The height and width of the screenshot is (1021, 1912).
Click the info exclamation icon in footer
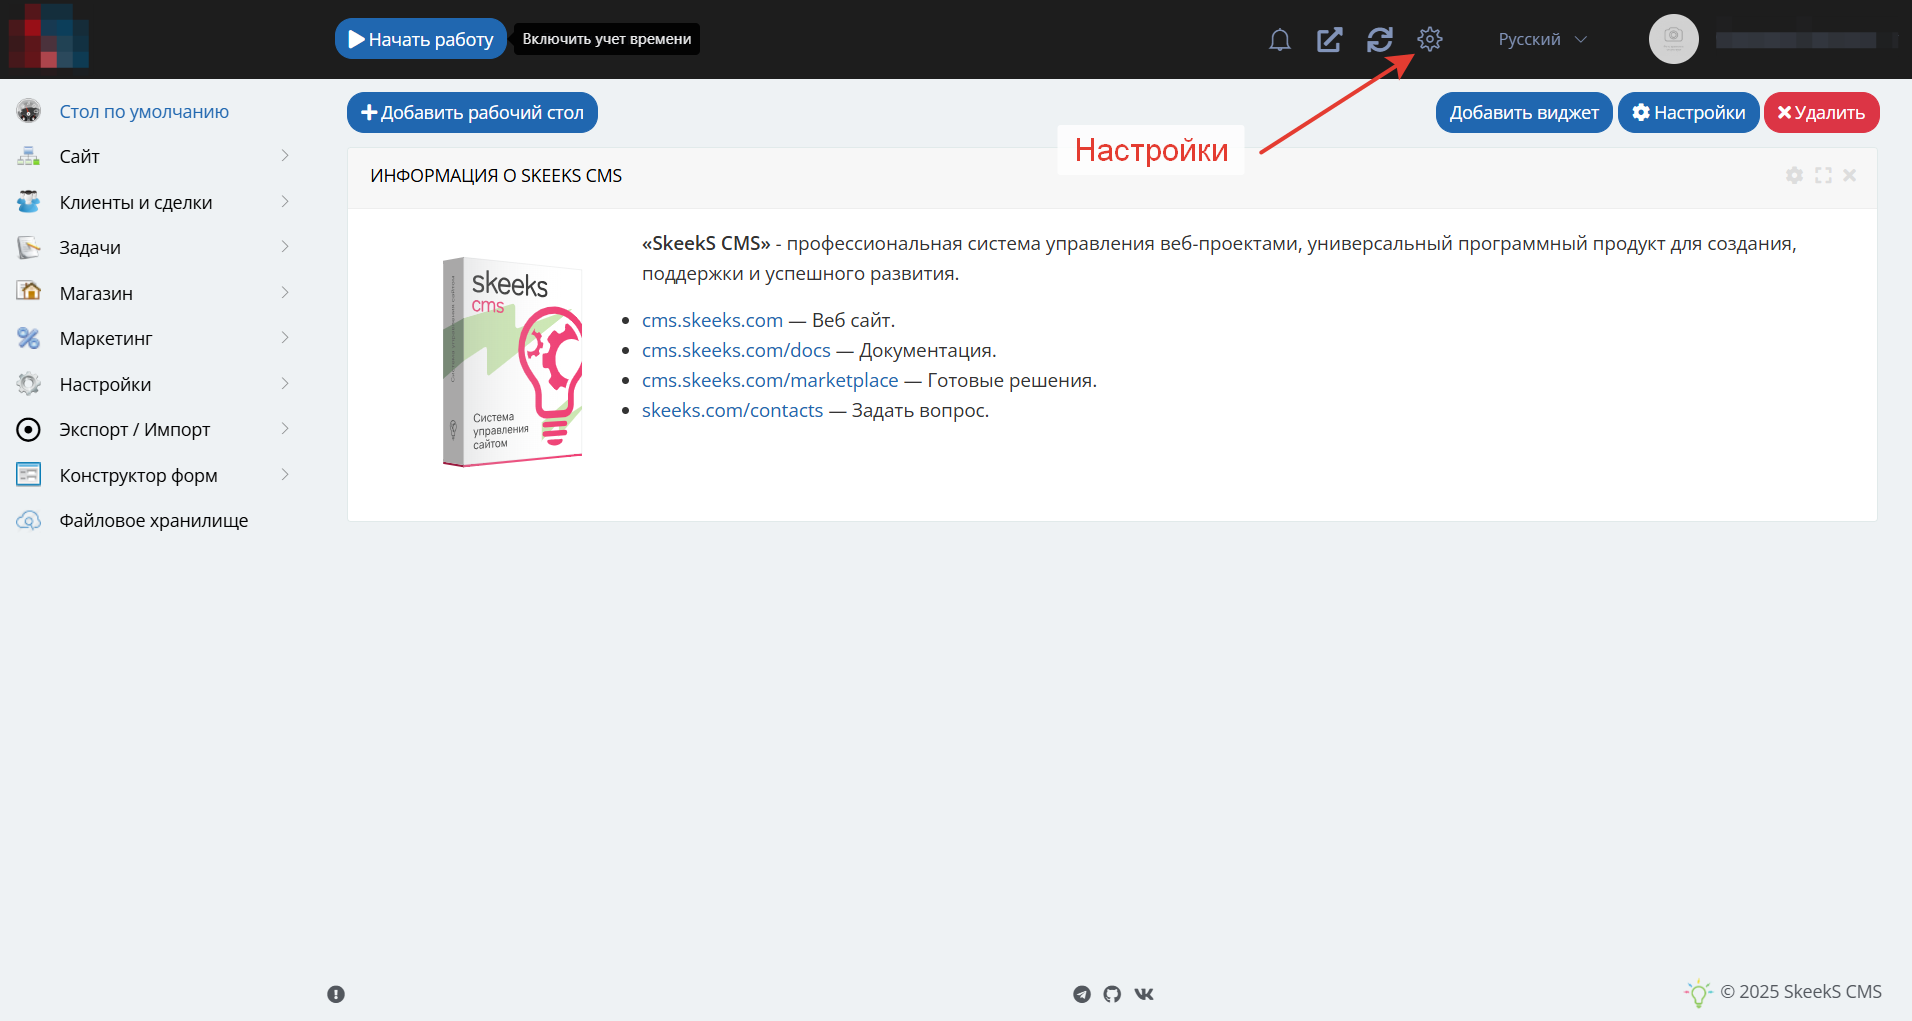pos(336,994)
